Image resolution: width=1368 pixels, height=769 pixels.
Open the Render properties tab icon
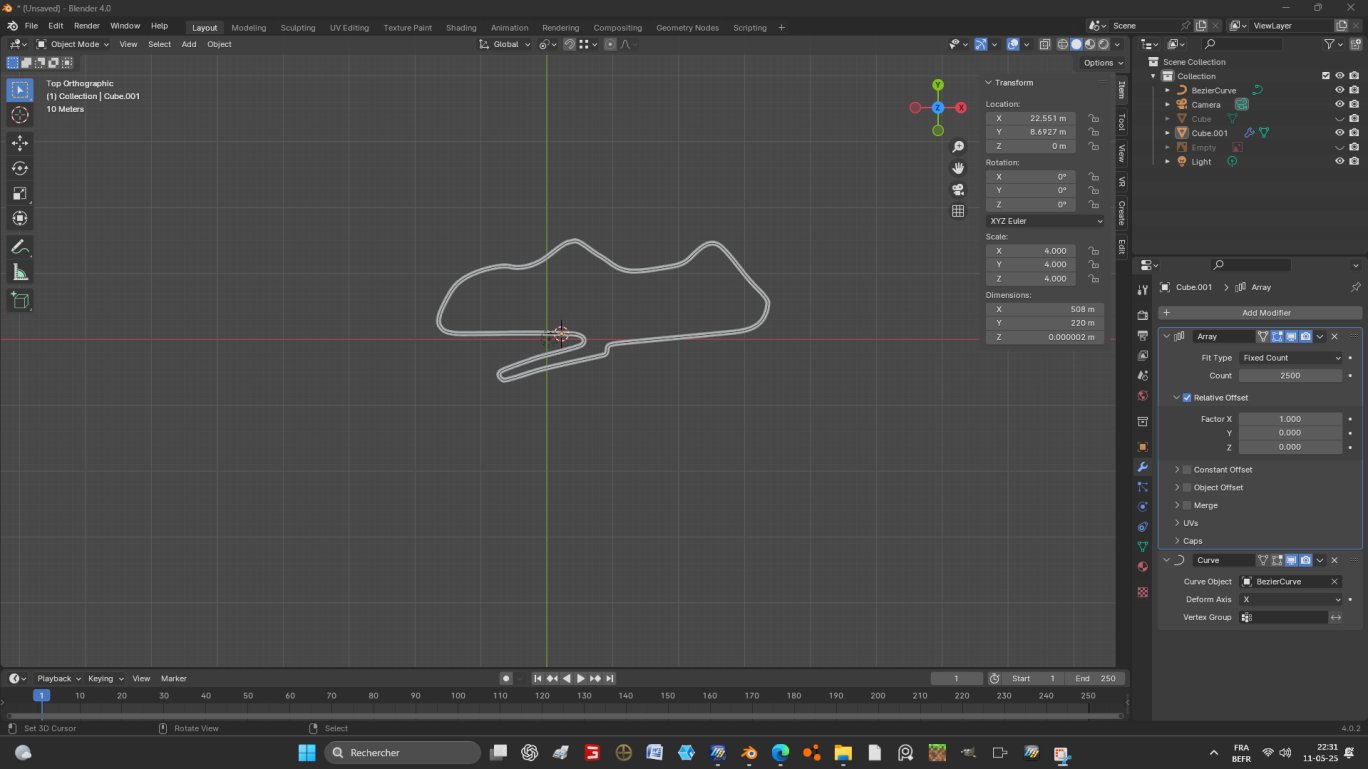point(1143,316)
